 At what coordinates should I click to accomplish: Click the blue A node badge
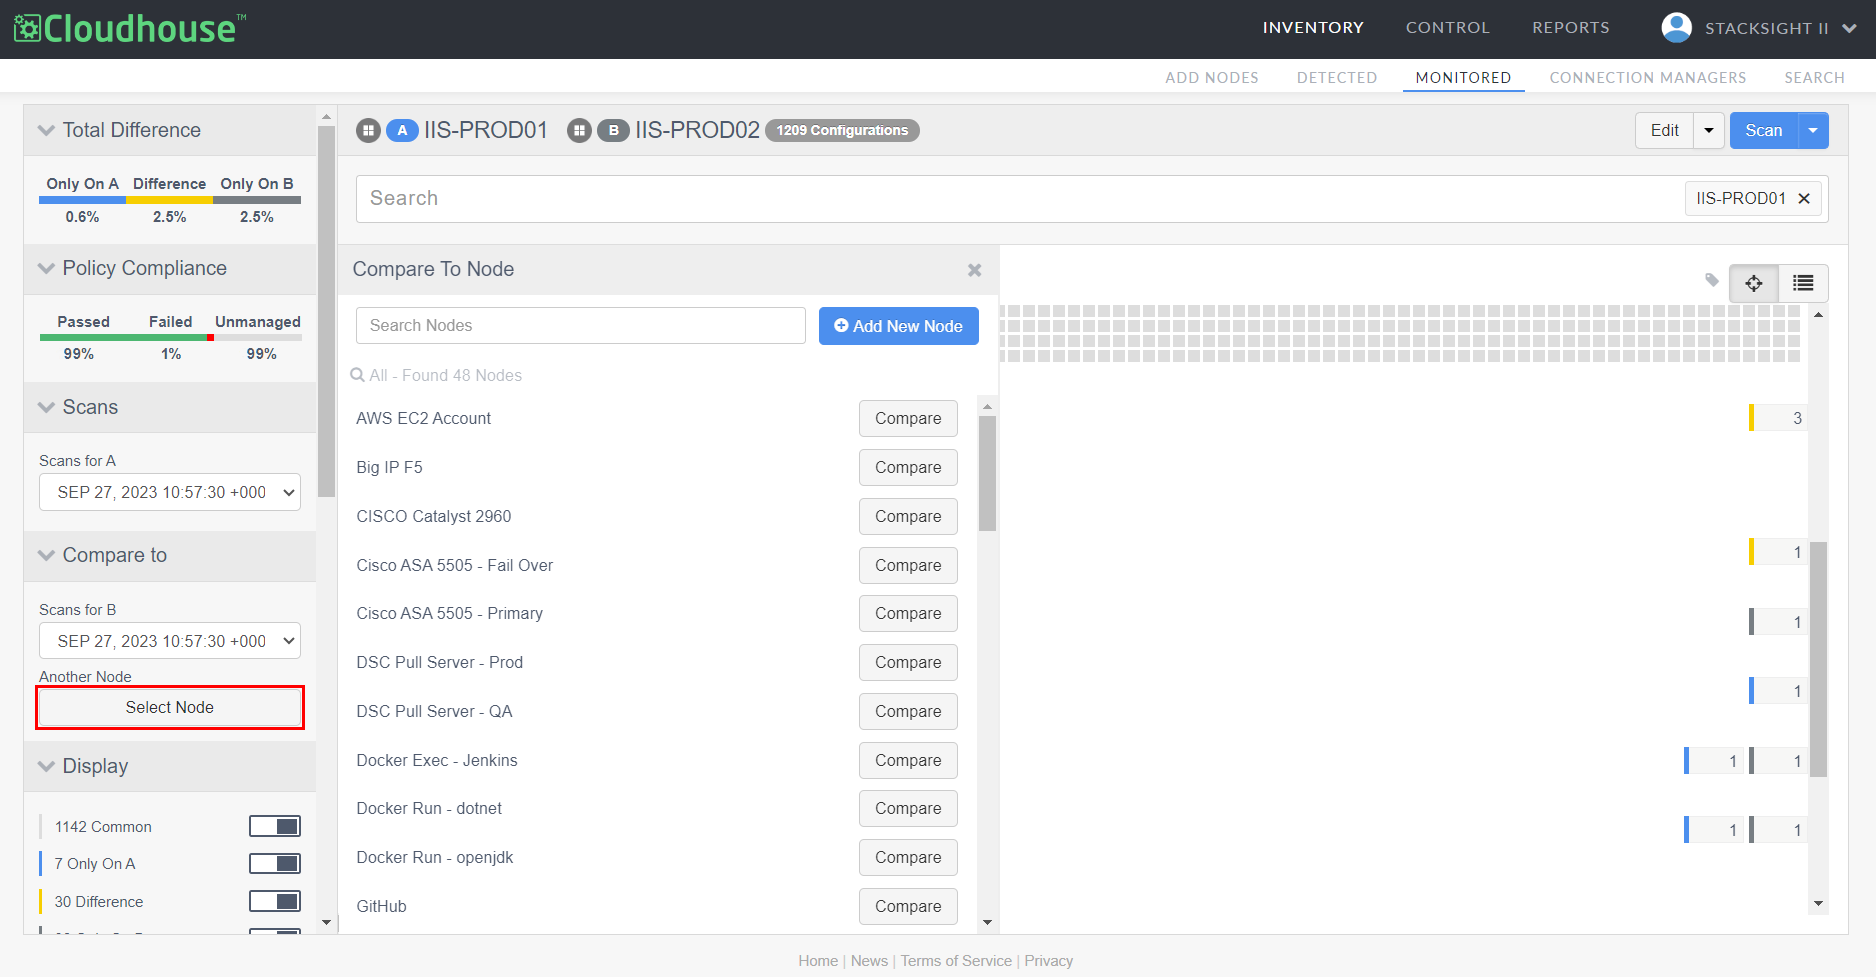click(402, 130)
